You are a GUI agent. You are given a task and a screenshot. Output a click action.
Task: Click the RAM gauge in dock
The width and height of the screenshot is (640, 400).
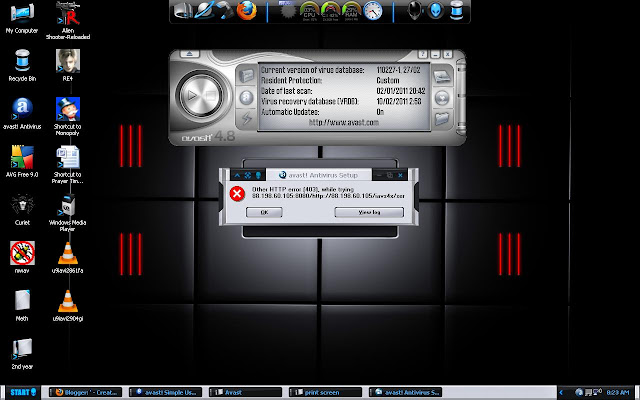coord(351,11)
